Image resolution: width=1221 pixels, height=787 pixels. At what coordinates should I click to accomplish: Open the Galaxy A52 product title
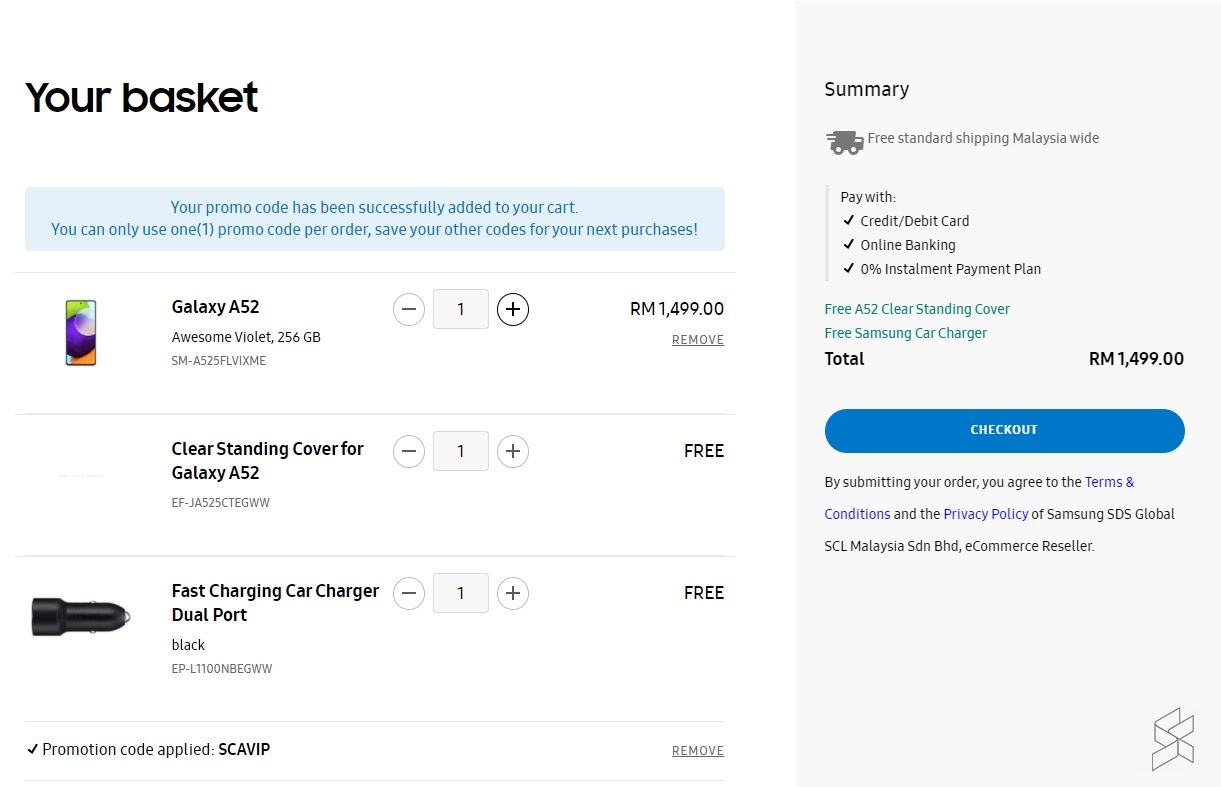click(x=215, y=307)
